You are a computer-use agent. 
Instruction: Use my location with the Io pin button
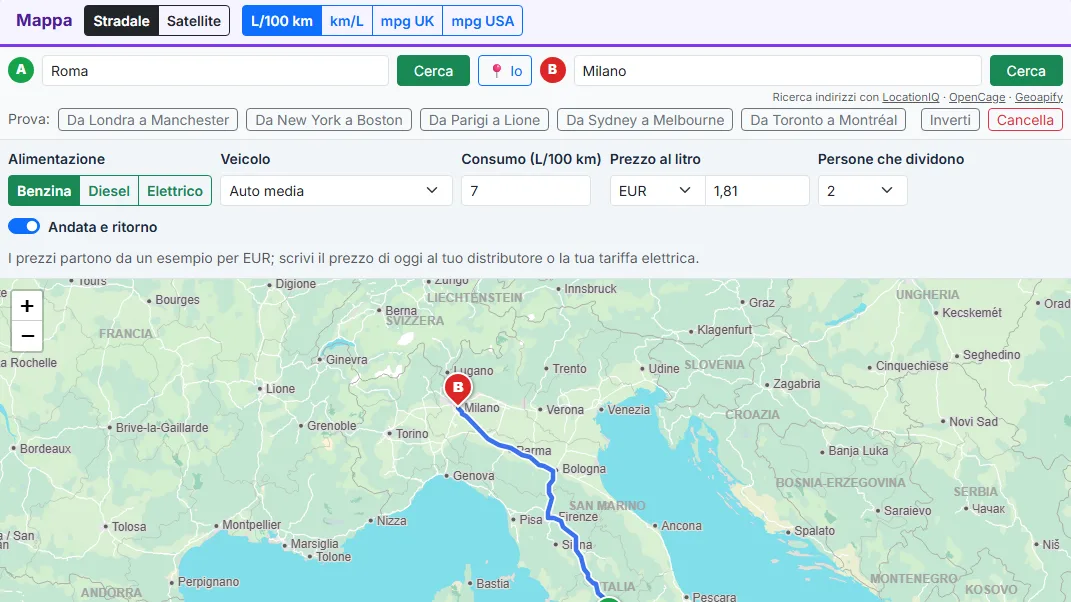point(505,71)
